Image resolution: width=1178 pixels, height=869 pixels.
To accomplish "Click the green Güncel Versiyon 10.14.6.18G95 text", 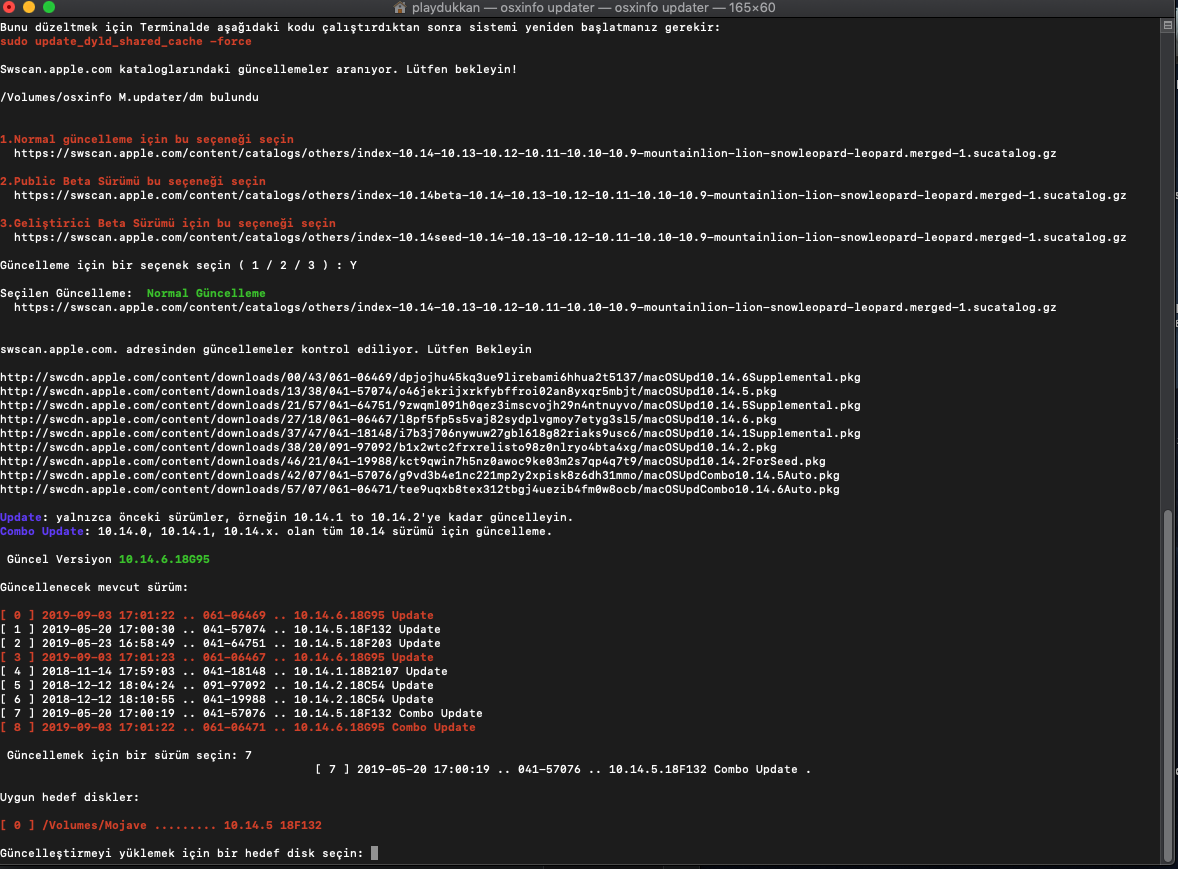I will [163, 559].
